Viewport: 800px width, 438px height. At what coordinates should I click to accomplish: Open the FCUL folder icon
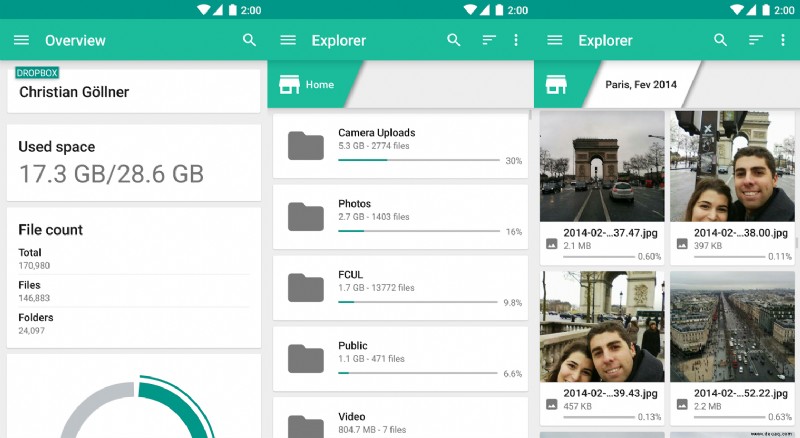(306, 288)
